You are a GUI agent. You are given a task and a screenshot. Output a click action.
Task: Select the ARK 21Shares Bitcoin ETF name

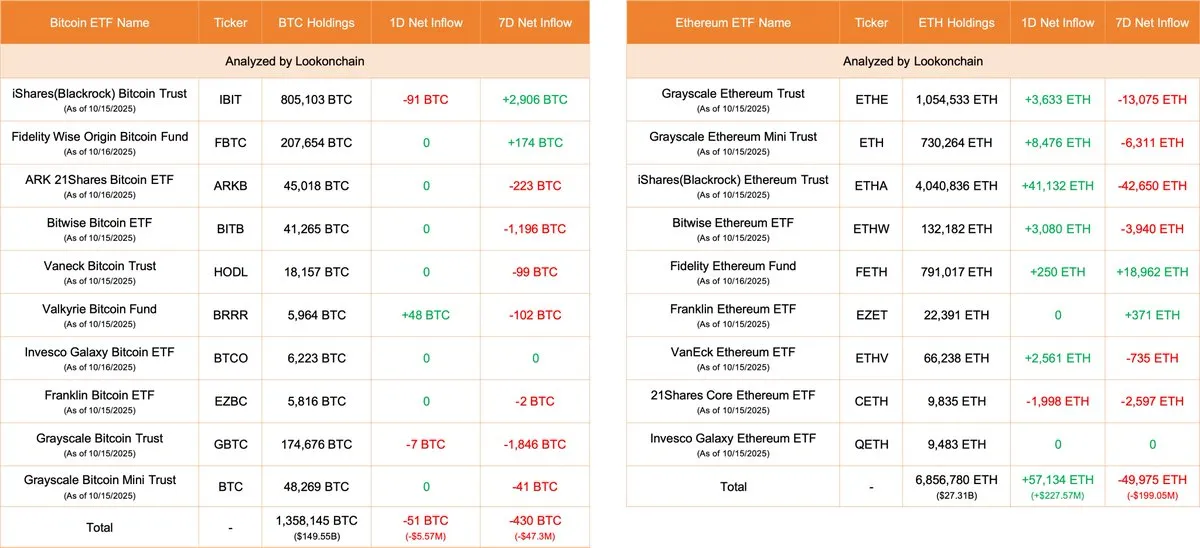99,180
